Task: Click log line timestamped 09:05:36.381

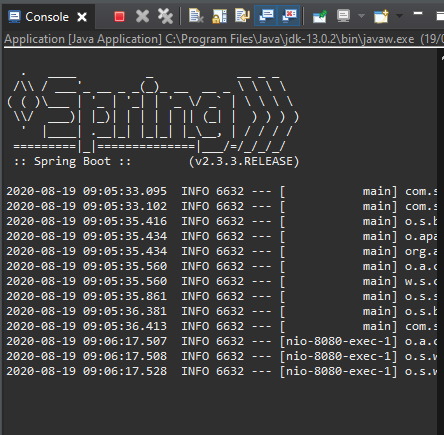Action: click(222, 311)
